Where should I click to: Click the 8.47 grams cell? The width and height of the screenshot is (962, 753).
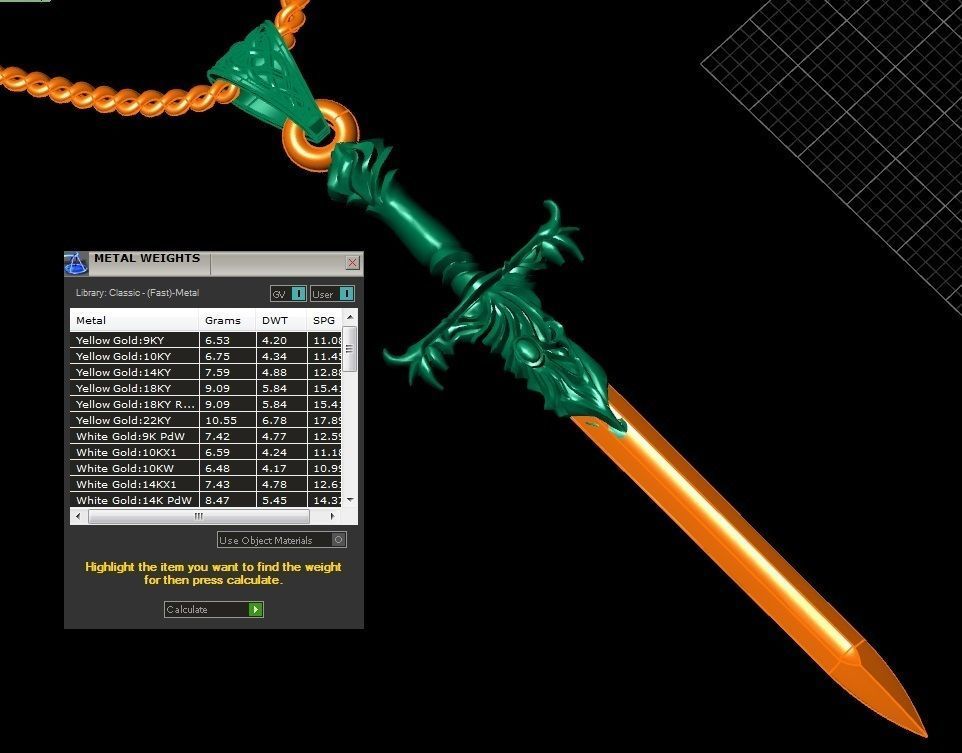point(228,500)
